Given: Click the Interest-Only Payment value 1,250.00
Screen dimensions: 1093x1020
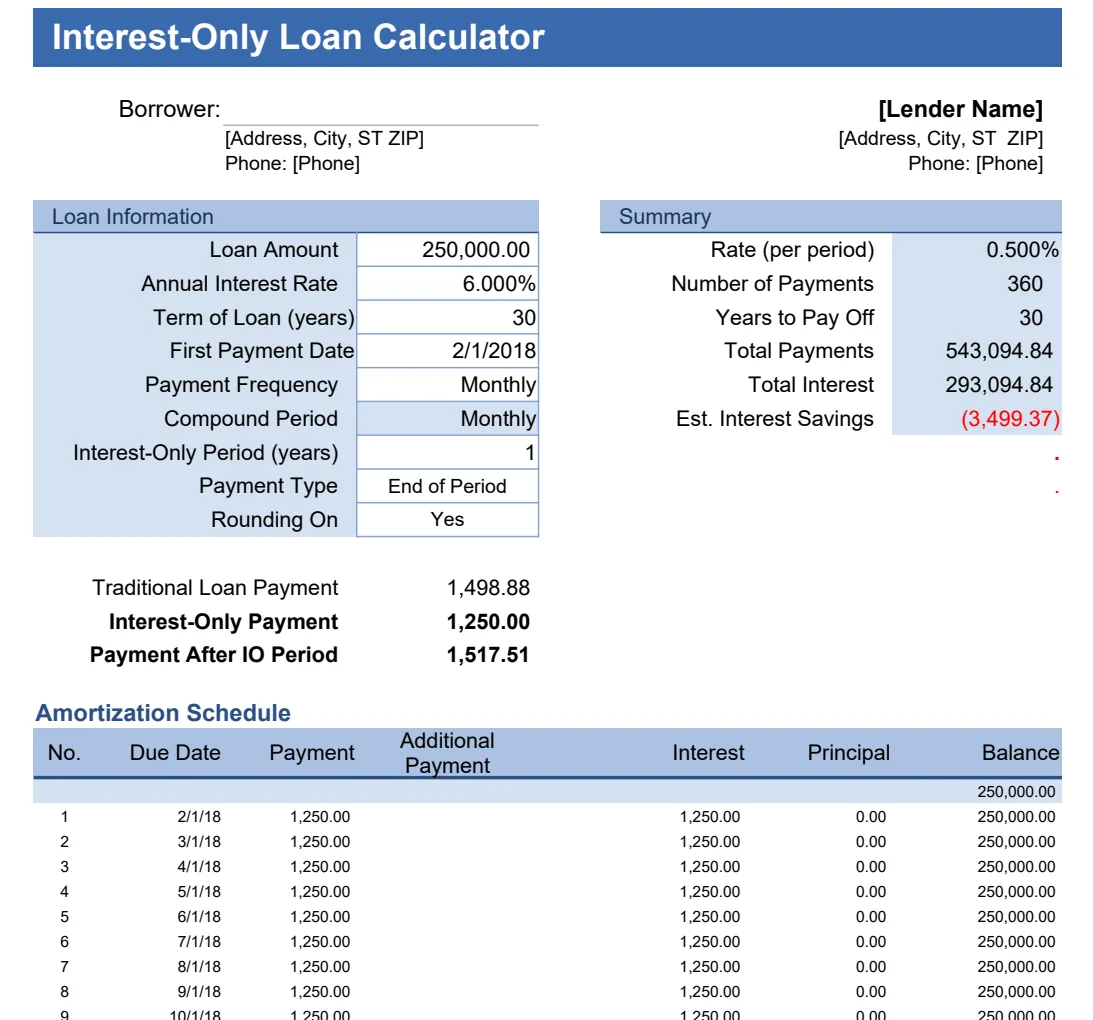Looking at the screenshot, I should tap(488, 621).
